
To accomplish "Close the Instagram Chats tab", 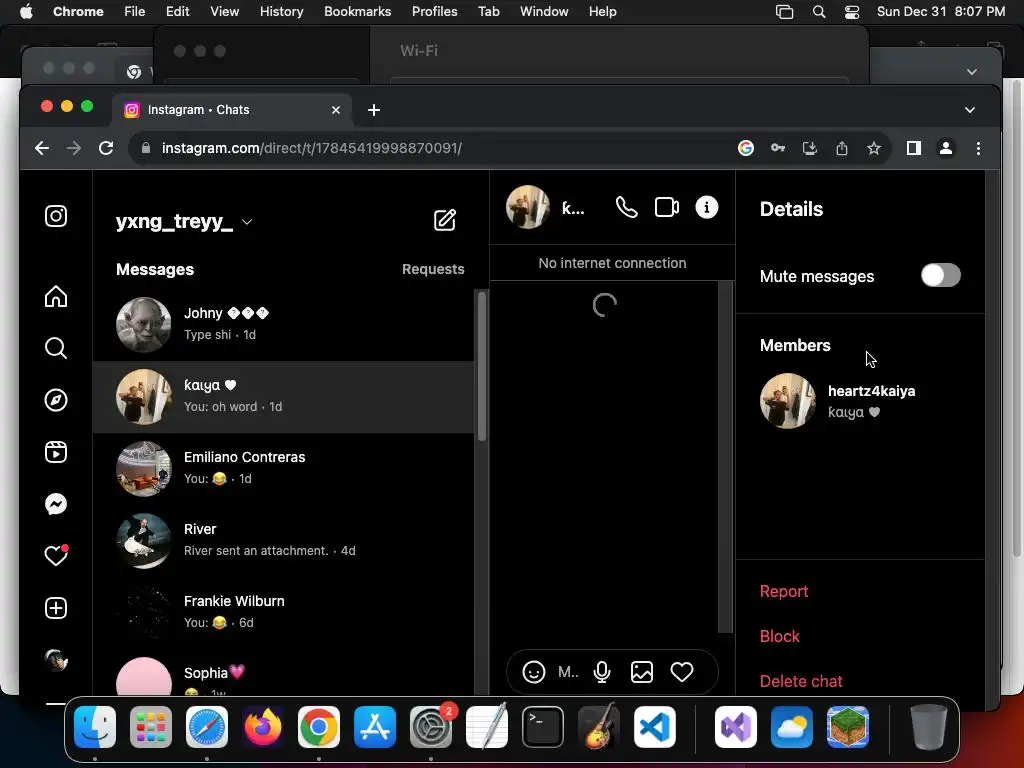I will pyautogui.click(x=336, y=110).
